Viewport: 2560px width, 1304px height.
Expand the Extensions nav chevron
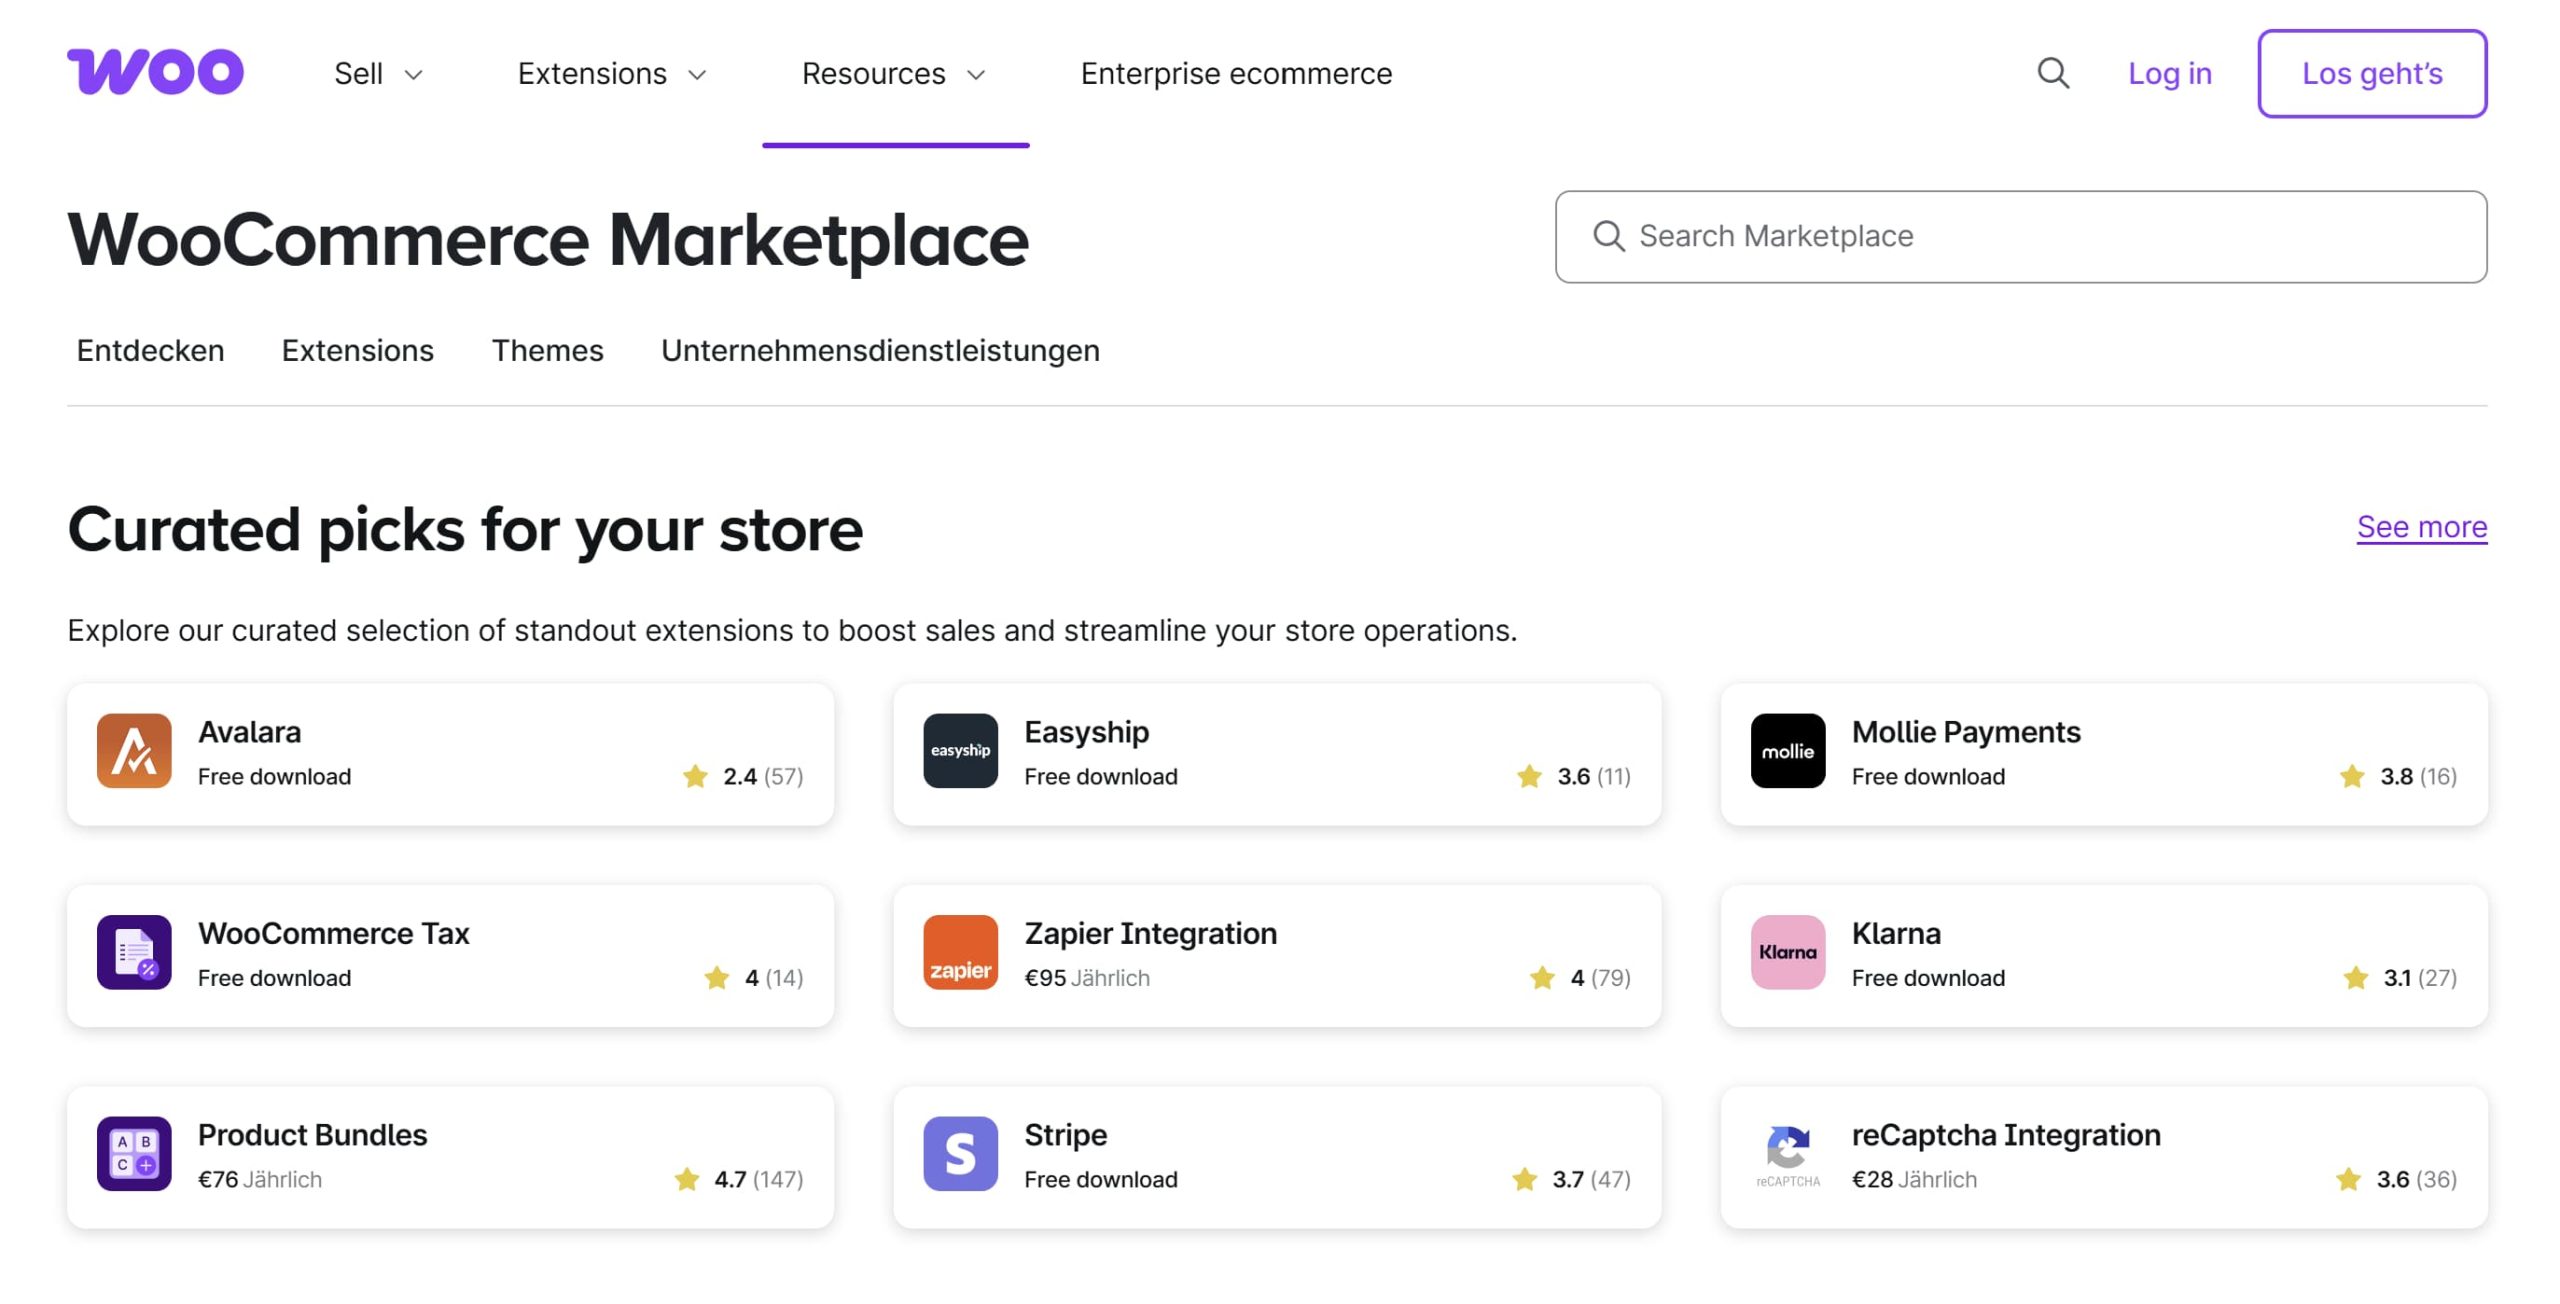coord(698,75)
